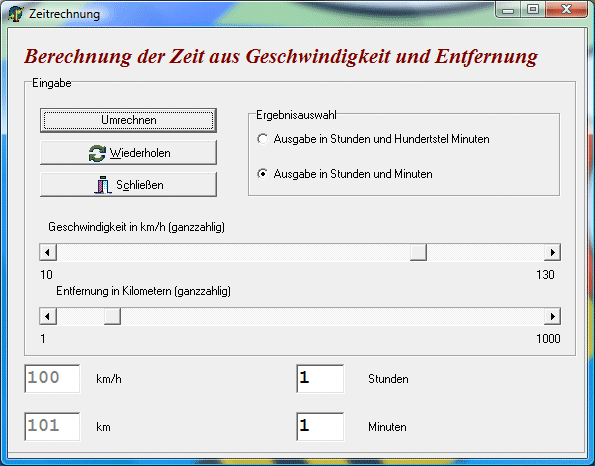The image size is (595, 466).
Task: Click the Umrechnen button
Action: pos(128,120)
